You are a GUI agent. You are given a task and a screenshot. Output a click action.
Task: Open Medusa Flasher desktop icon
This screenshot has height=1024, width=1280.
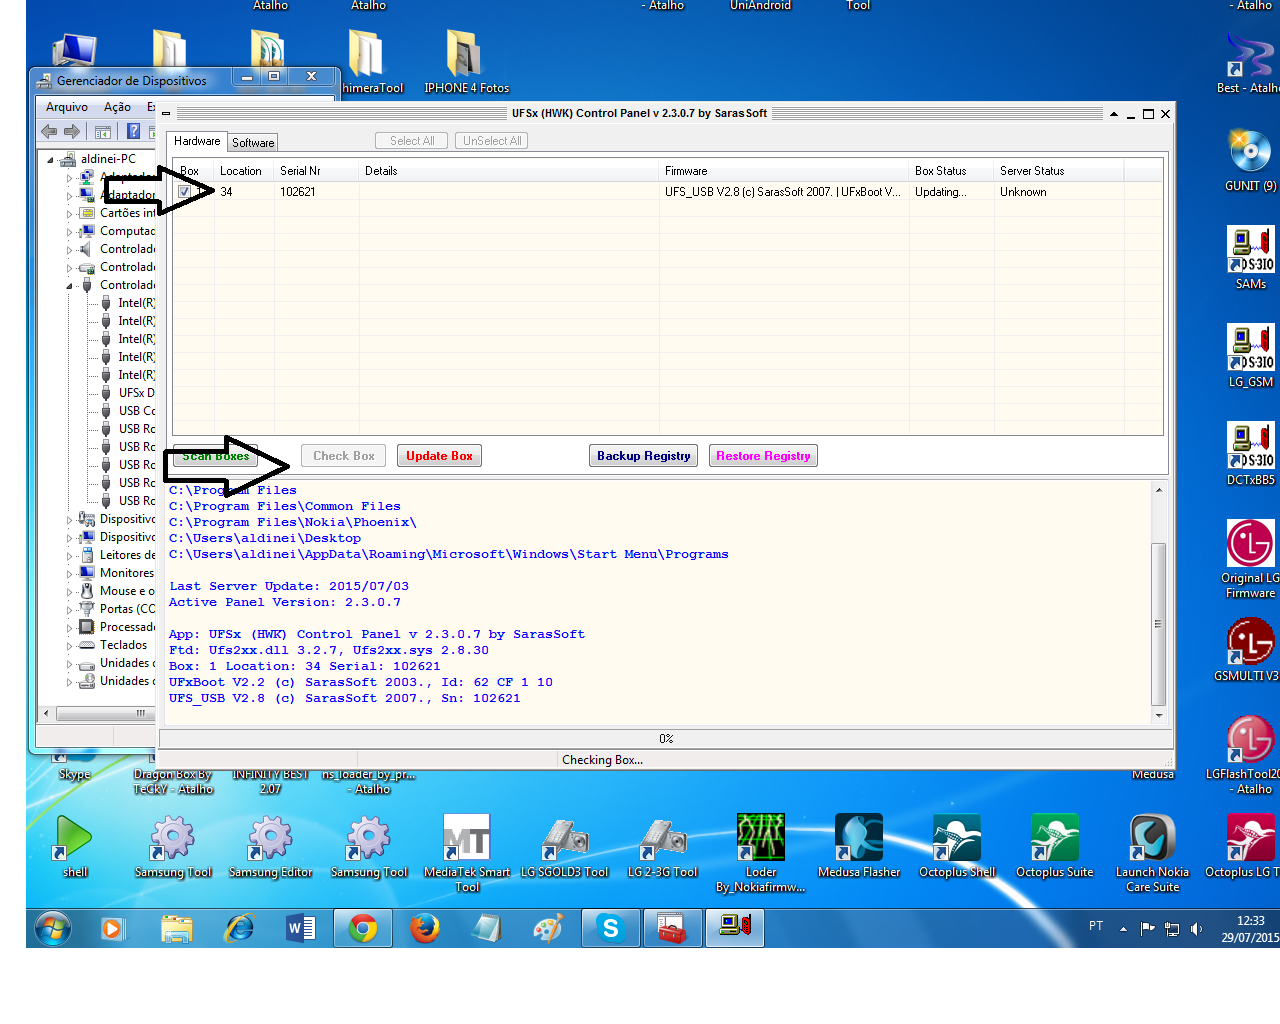point(859,845)
